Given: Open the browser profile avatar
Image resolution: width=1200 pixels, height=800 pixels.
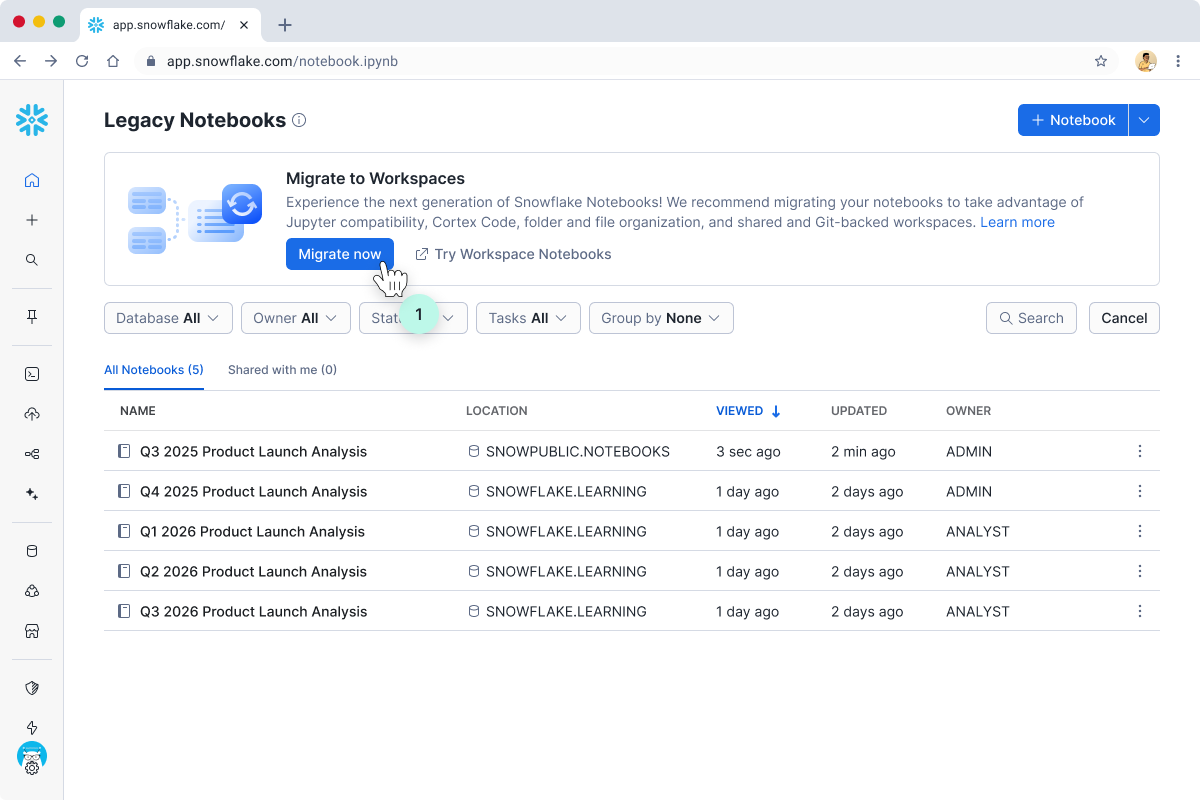Looking at the screenshot, I should coord(1146,61).
